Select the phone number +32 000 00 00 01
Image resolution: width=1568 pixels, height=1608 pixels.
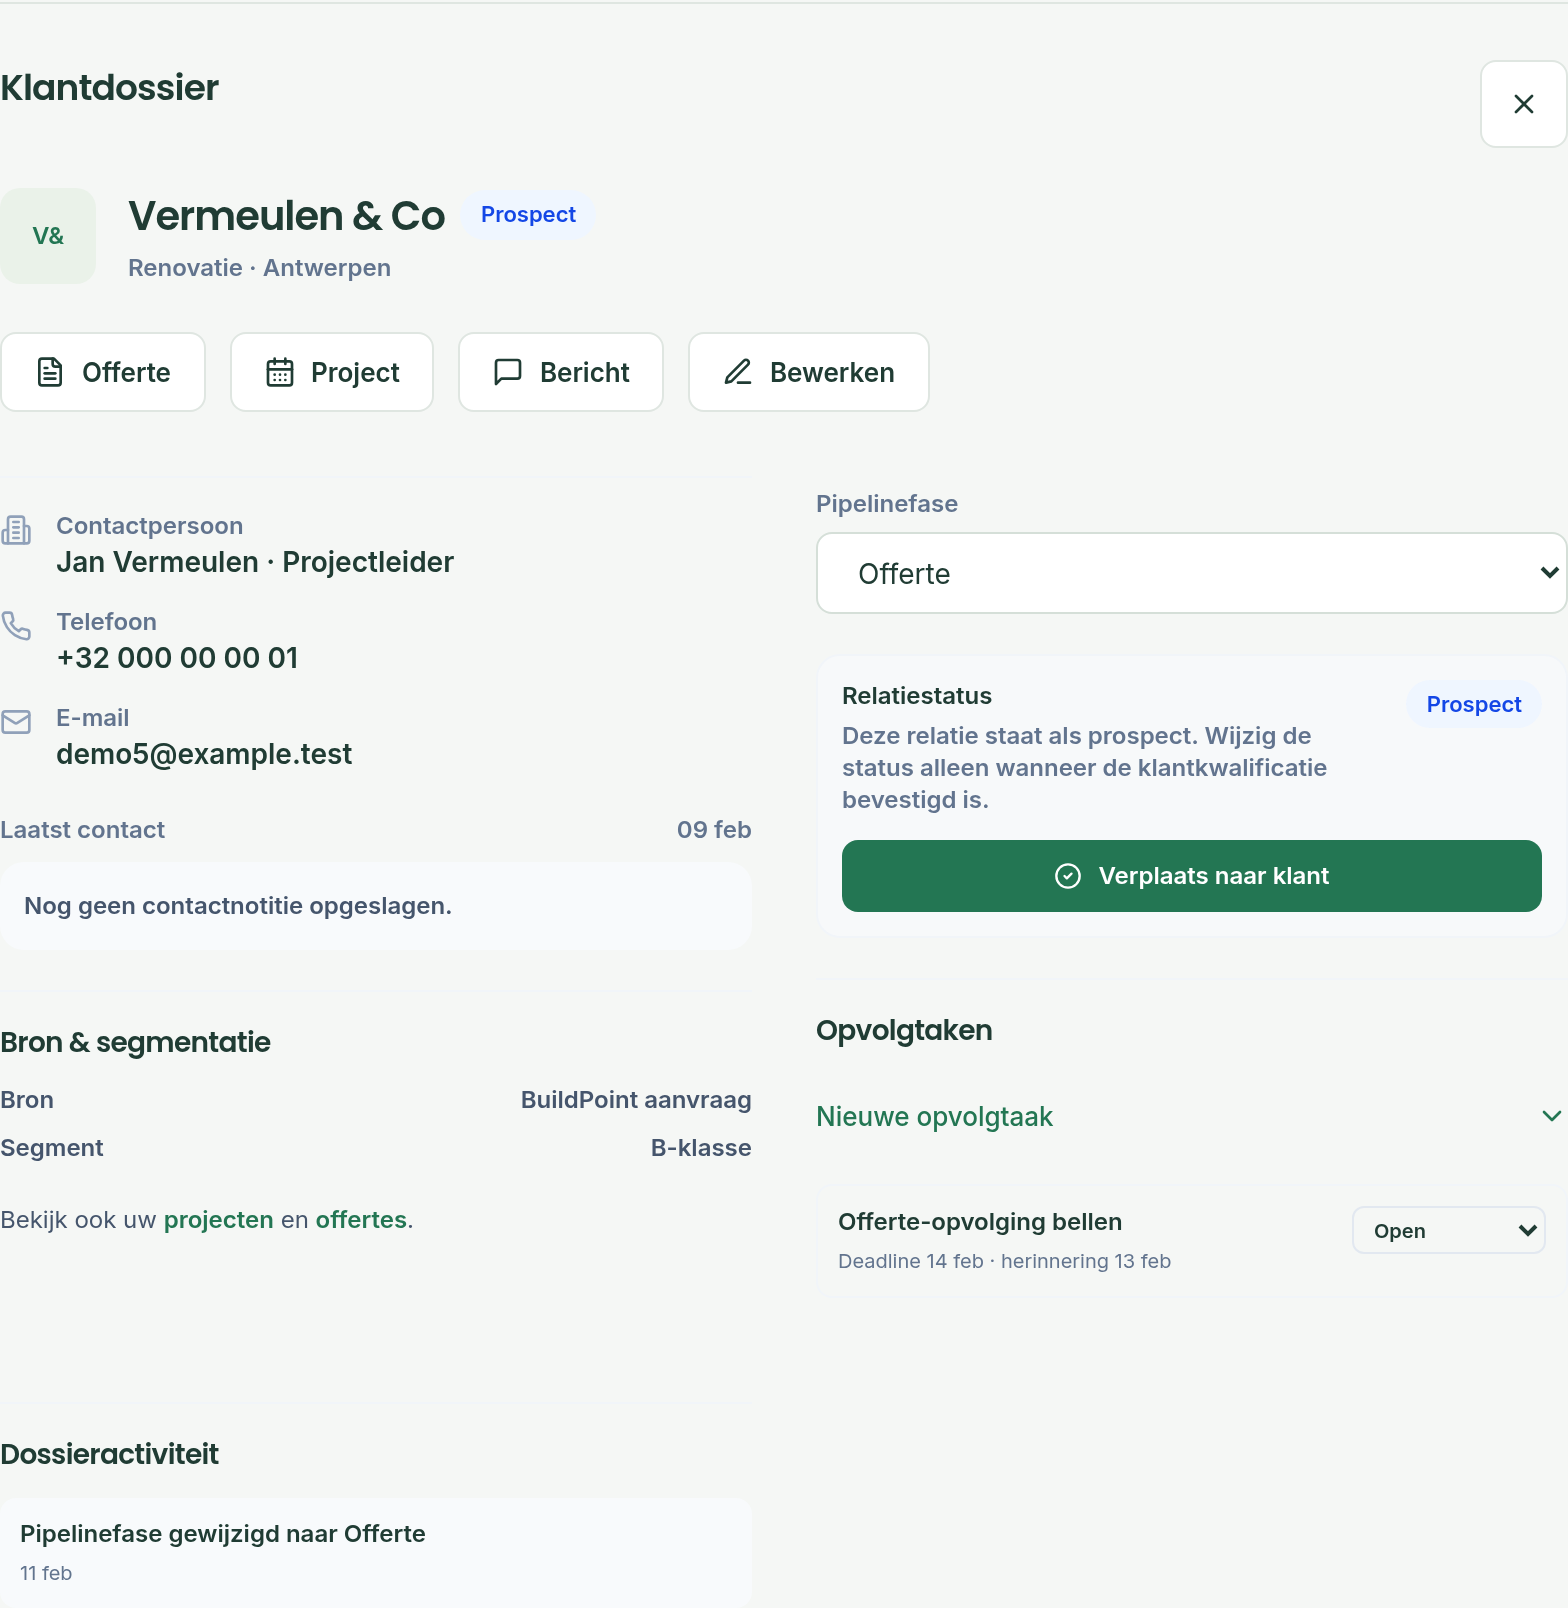click(x=178, y=658)
